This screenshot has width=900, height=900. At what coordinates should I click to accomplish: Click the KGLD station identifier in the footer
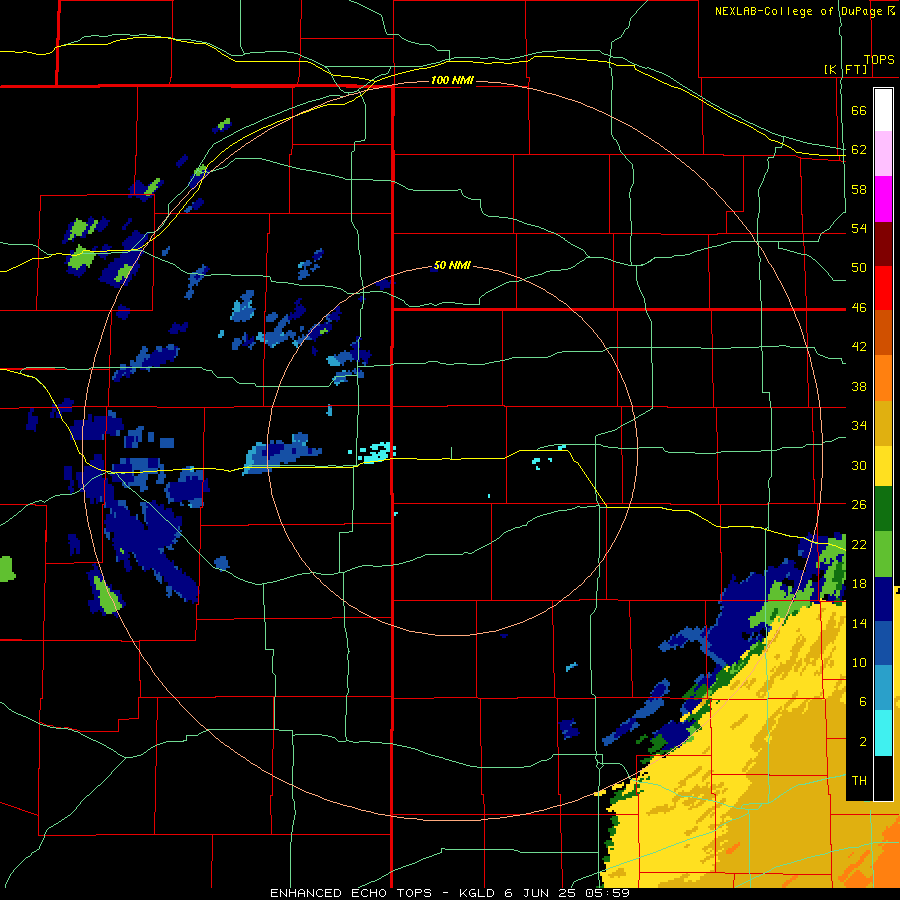click(479, 893)
